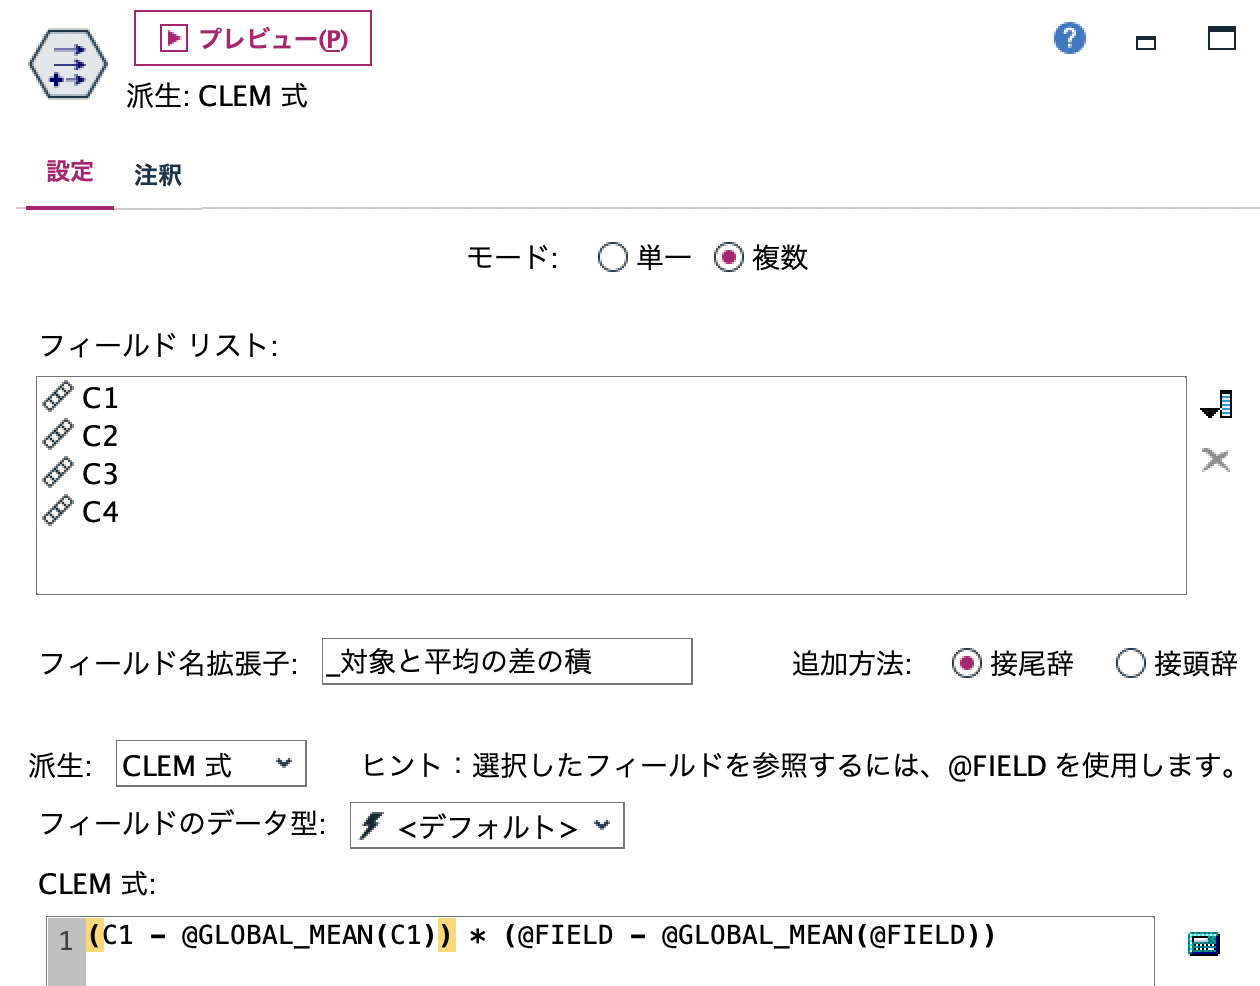Open the field picker beside the field list

(x=1217, y=404)
